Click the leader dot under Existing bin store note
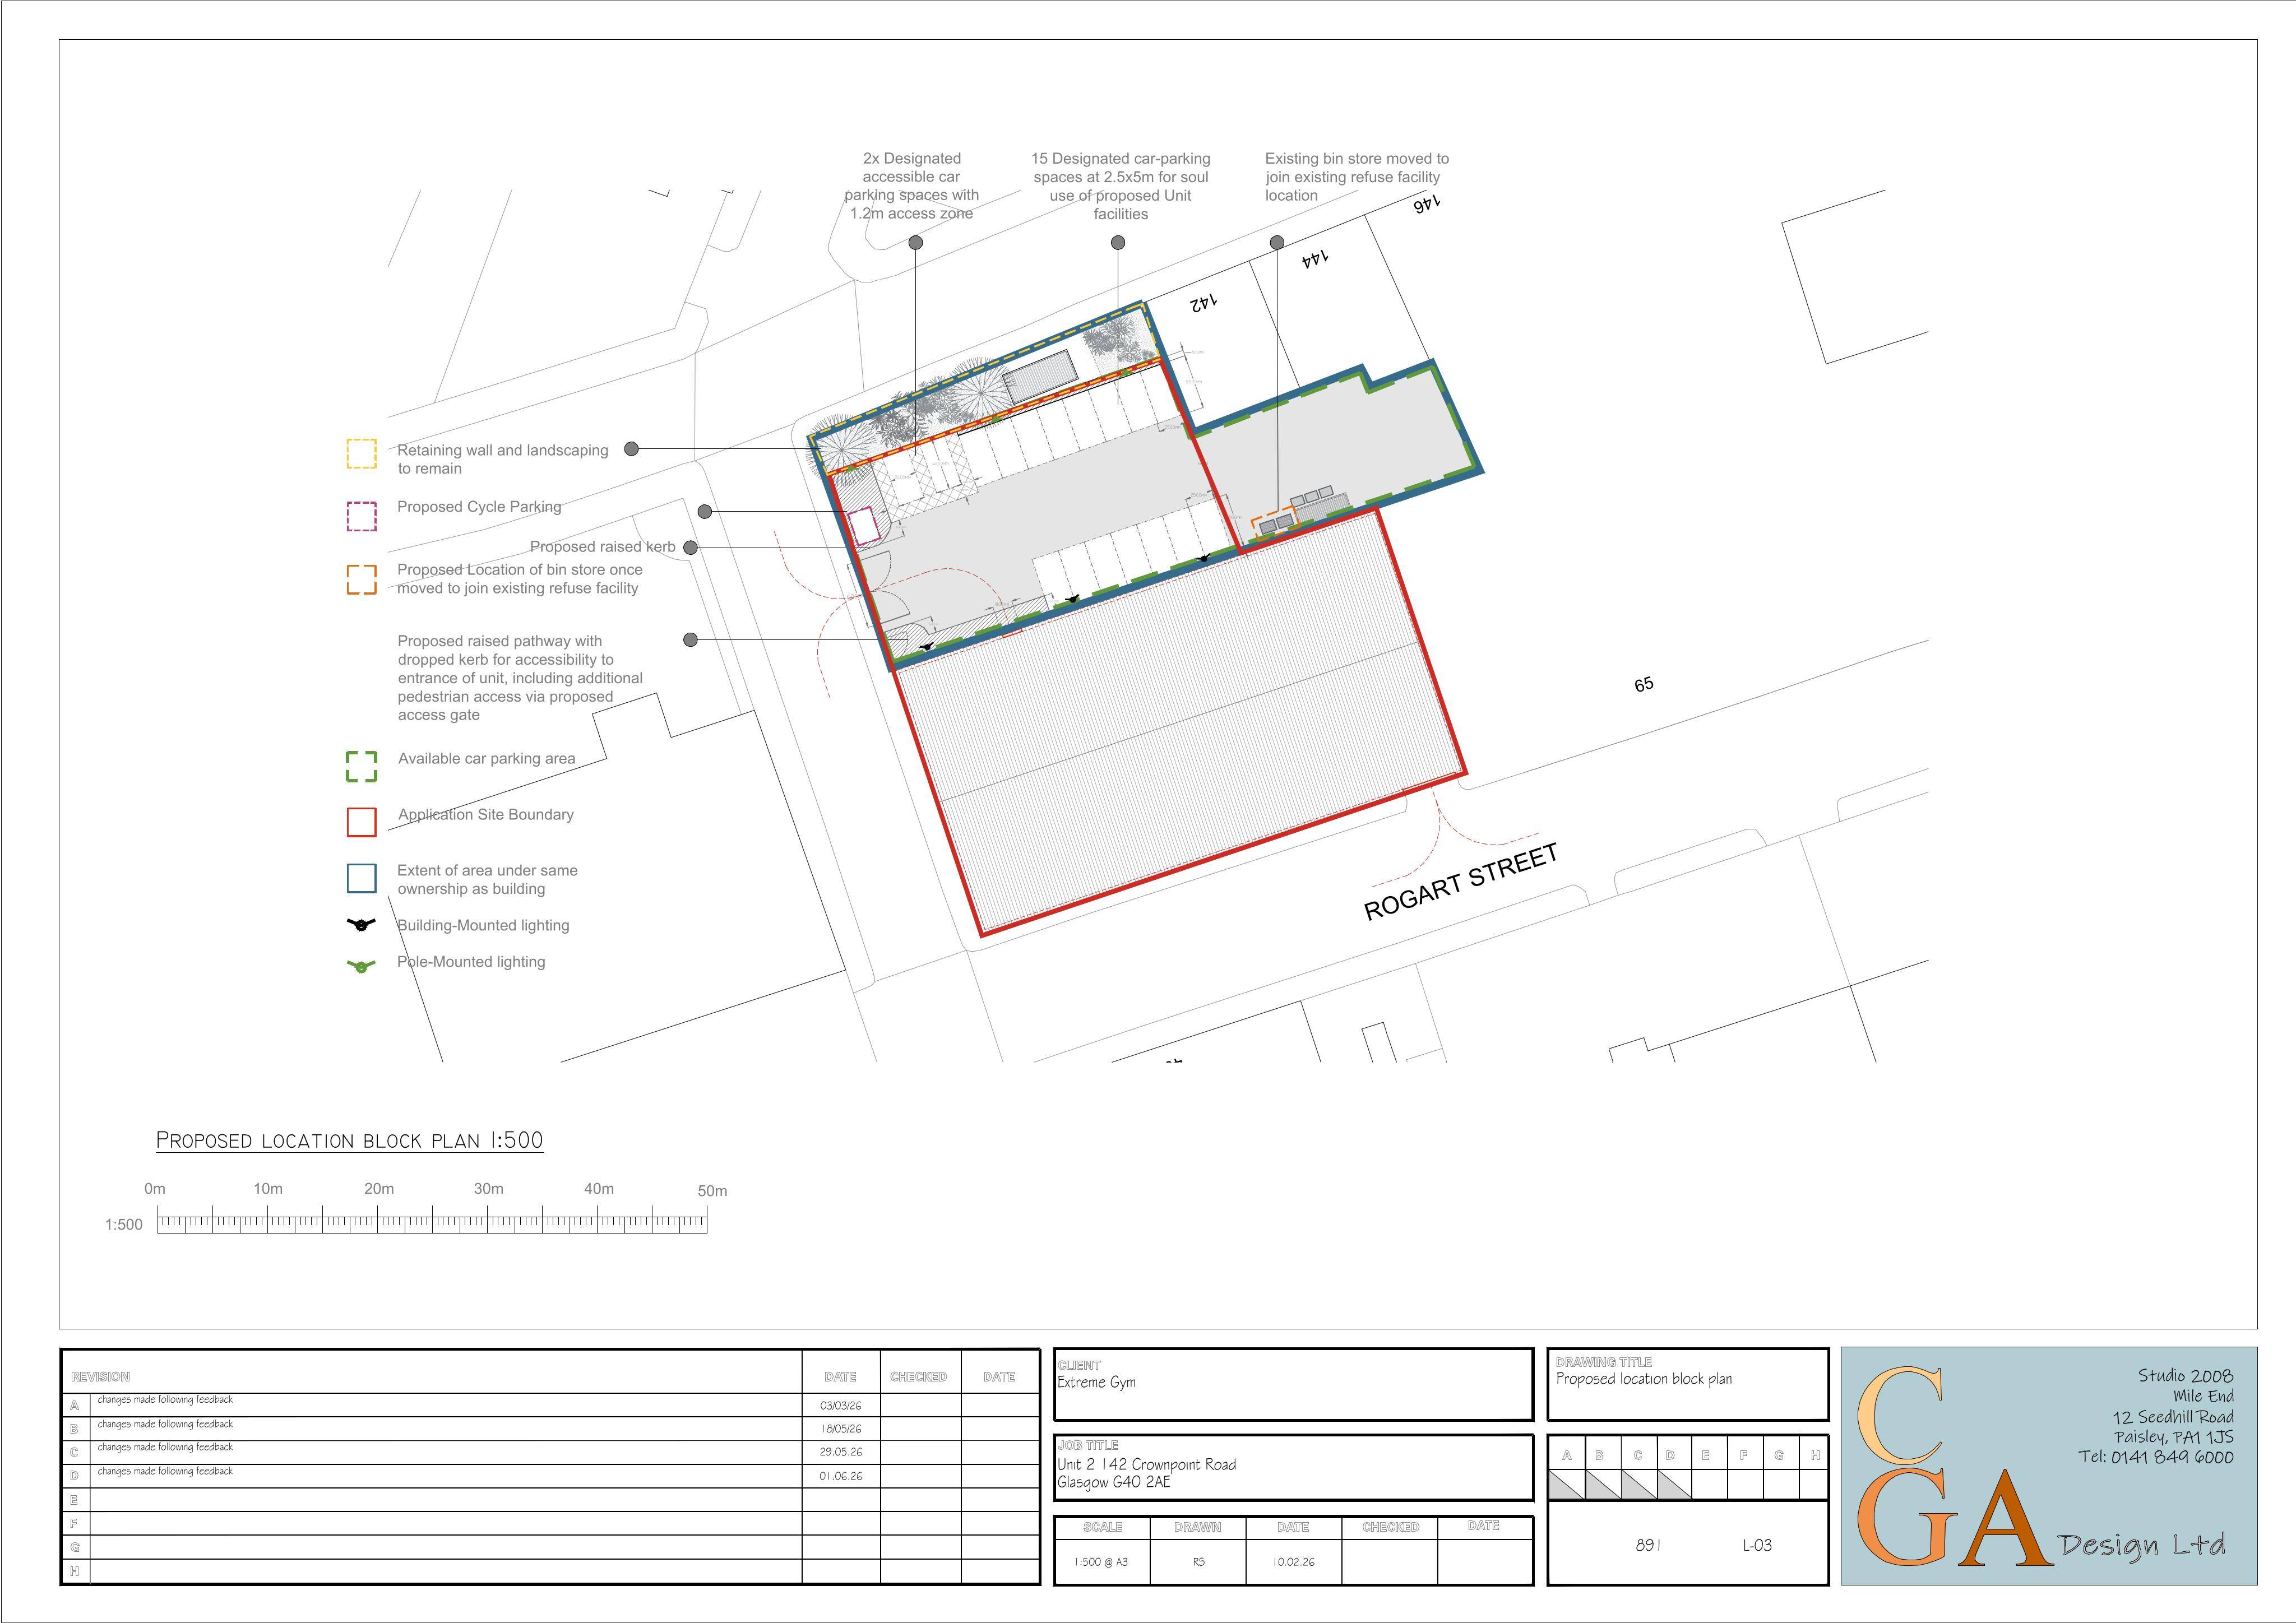This screenshot has width=2296, height=1623. tap(1277, 242)
